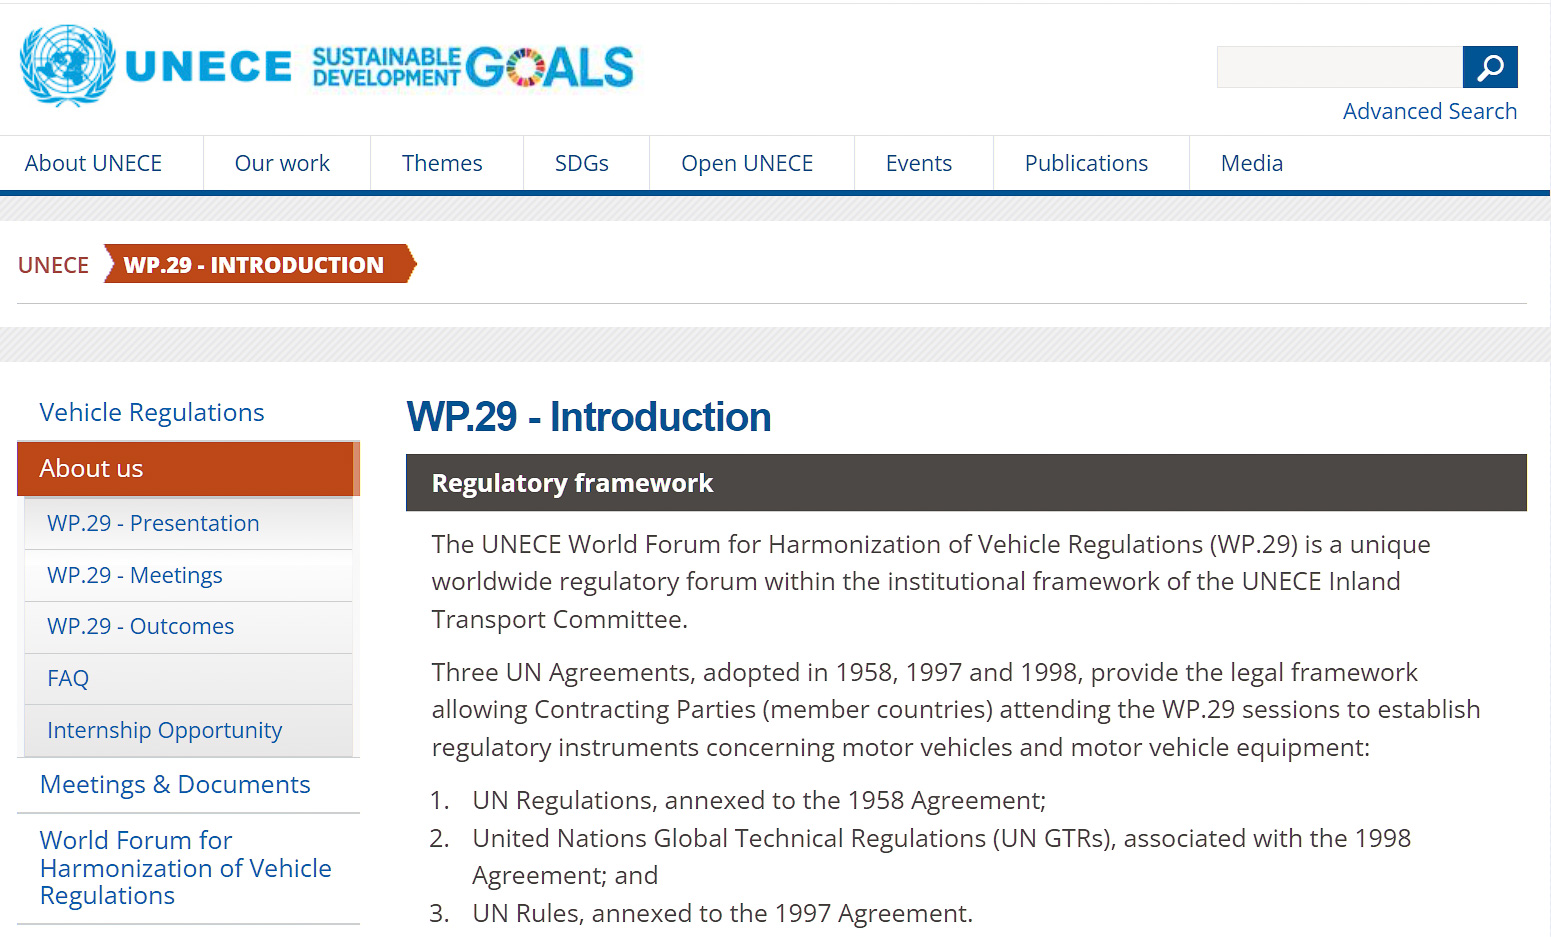Click inside the search input field
This screenshot has width=1551, height=937.
coord(1340,67)
